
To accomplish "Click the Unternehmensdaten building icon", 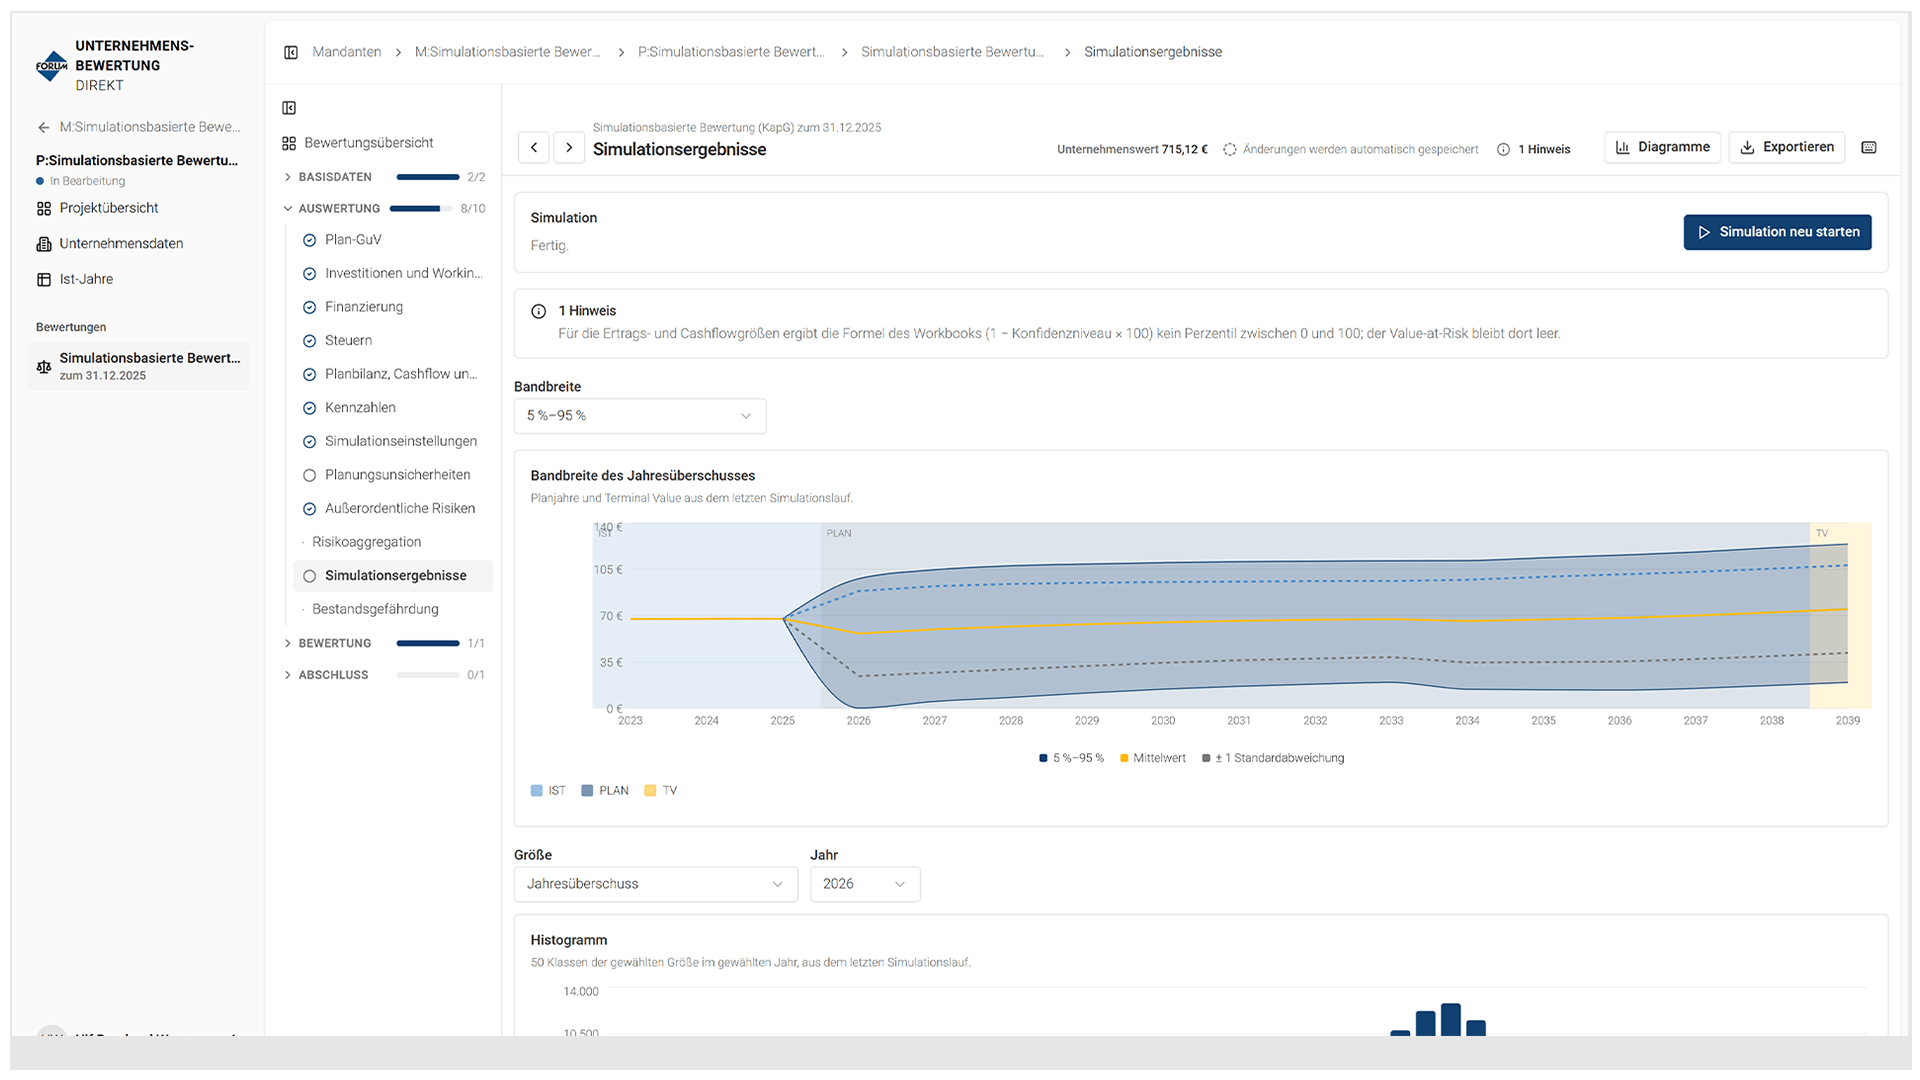I will 44,244.
